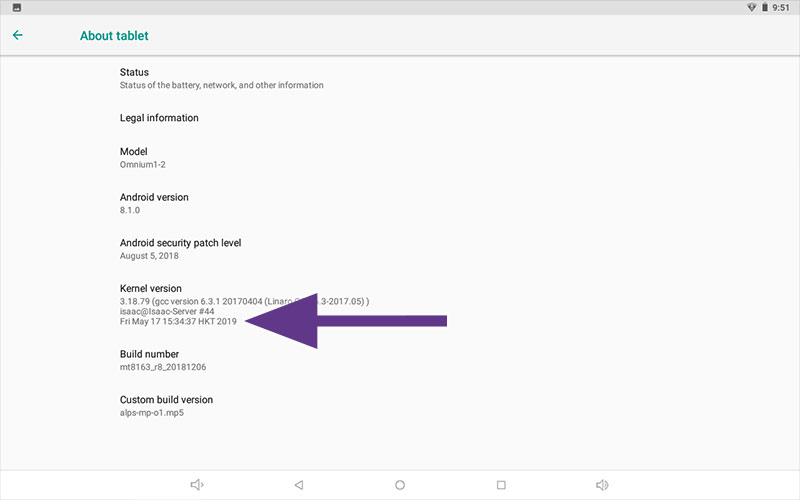
Task: Tap the battery status bar icon
Action: (x=765, y=7)
